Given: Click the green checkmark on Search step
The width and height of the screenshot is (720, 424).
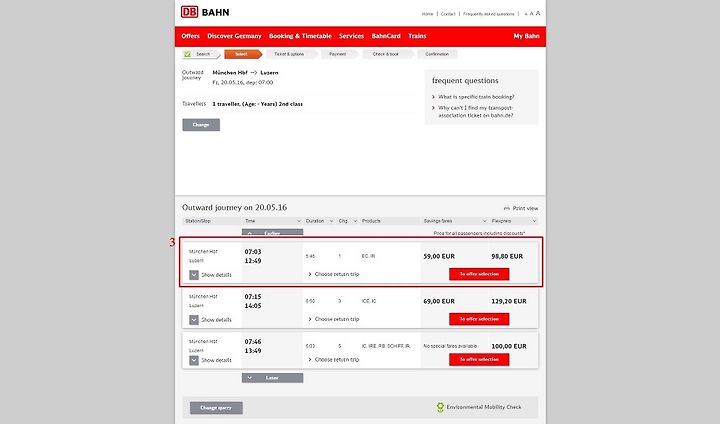Looking at the screenshot, I should [x=187, y=54].
